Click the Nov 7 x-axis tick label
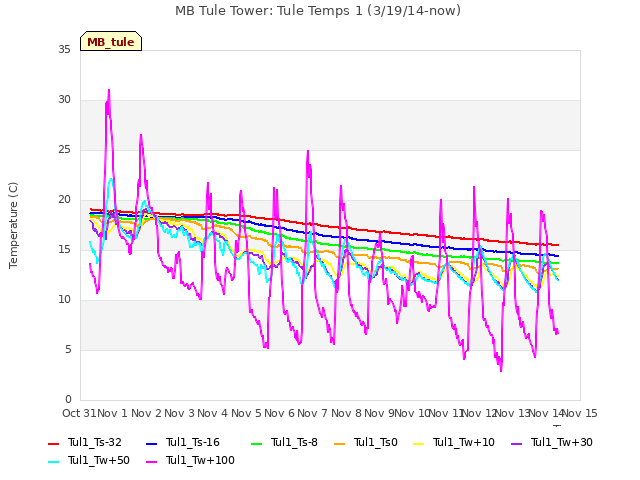This screenshot has width=640, height=480. click(313, 413)
